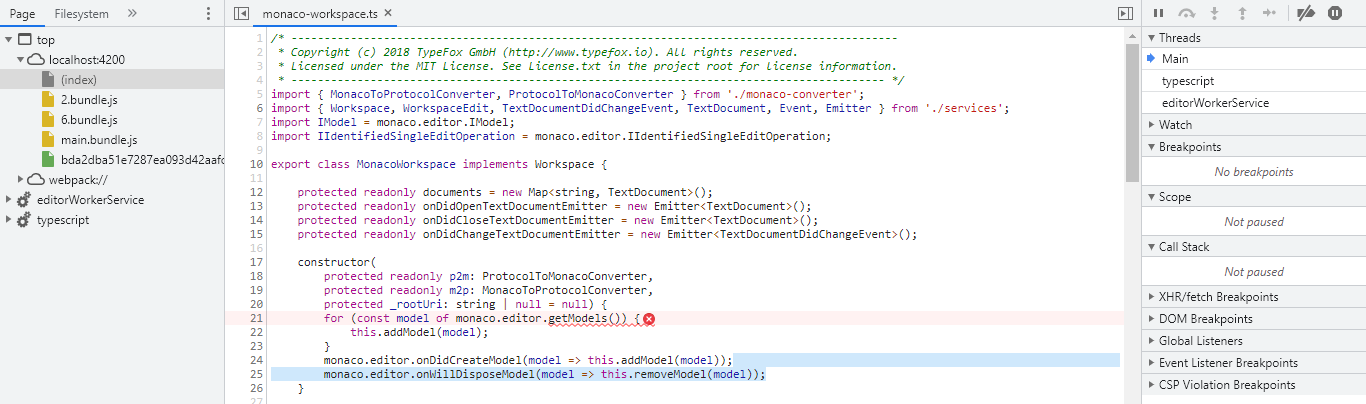This screenshot has height=404, width=1366.
Task: Hide the debugger sidebar
Action: 1125,14
